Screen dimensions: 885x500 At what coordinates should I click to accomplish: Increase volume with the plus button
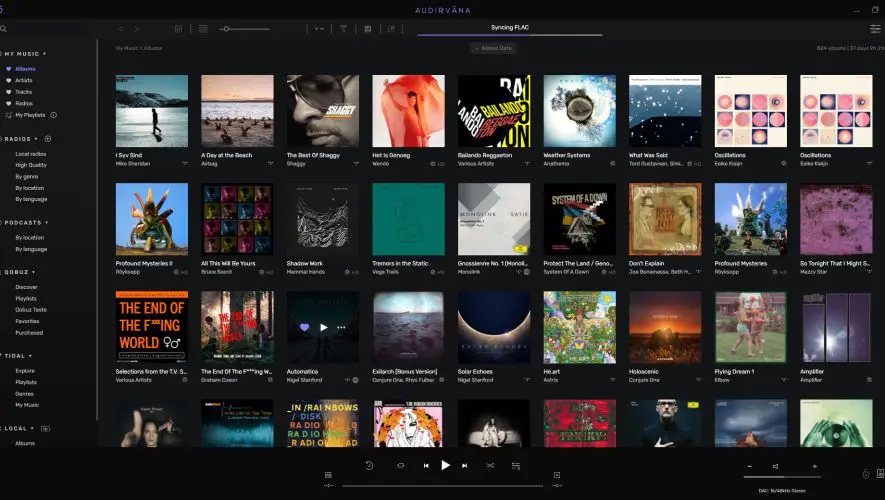pyautogui.click(x=814, y=467)
